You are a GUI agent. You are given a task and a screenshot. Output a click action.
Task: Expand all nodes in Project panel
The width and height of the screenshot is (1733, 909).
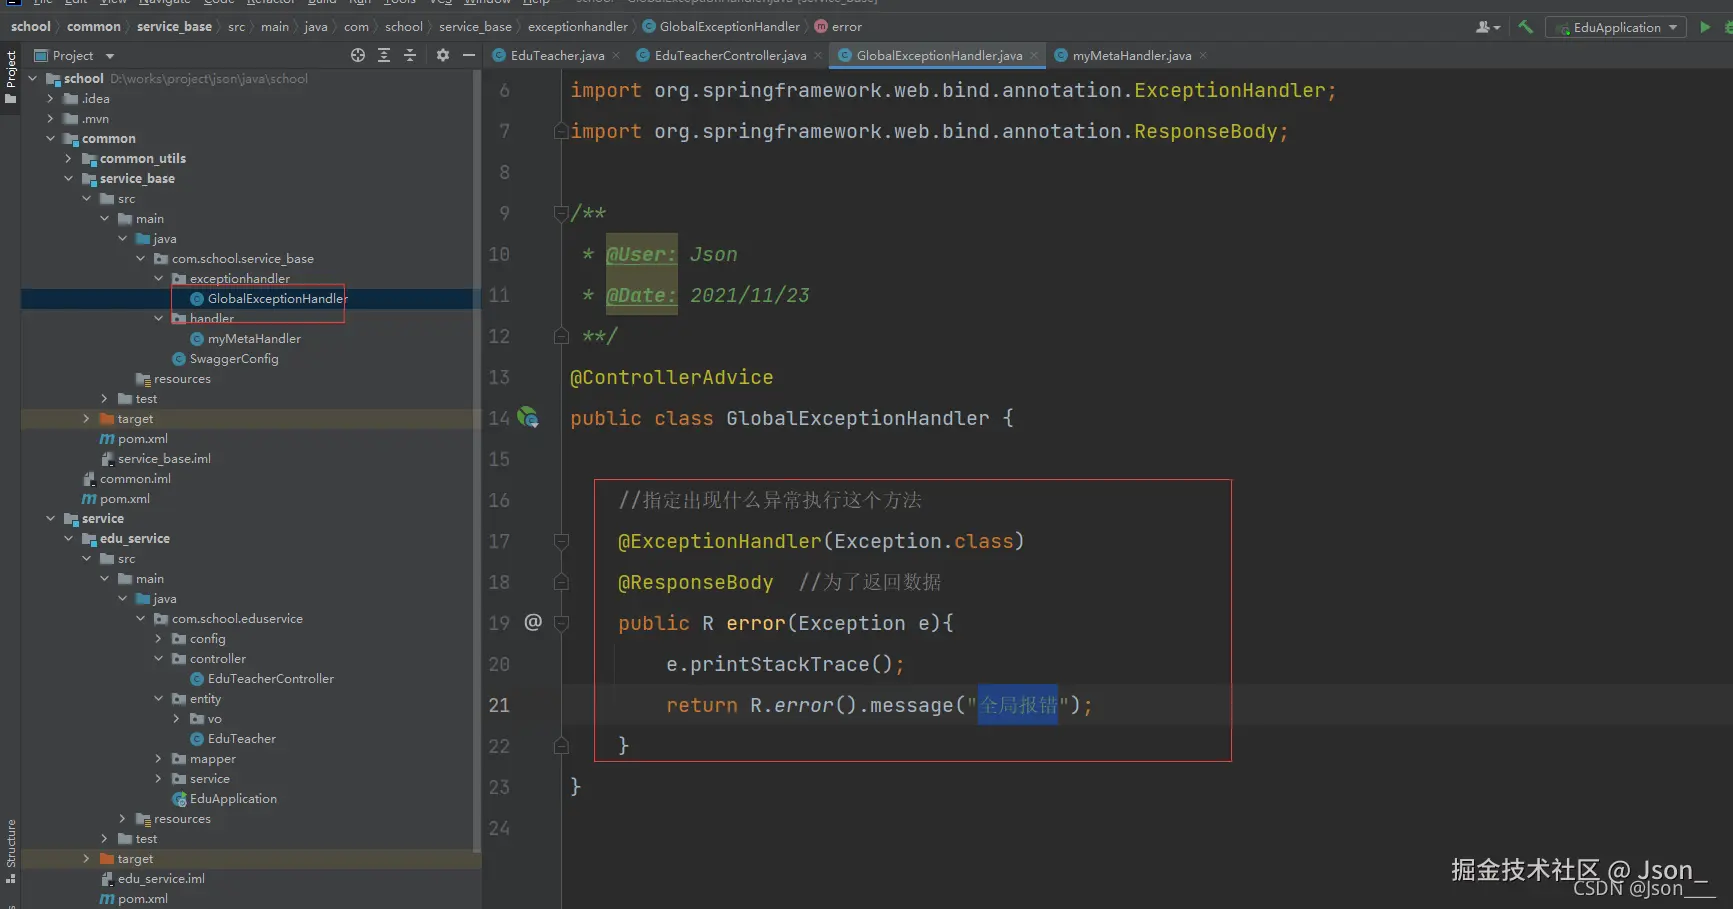(x=384, y=56)
